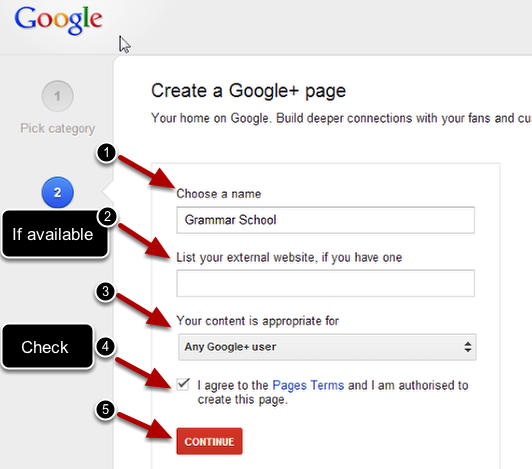Click the 'Create a Google+ page' heading
The width and height of the screenshot is (532, 469).
pyautogui.click(x=248, y=91)
